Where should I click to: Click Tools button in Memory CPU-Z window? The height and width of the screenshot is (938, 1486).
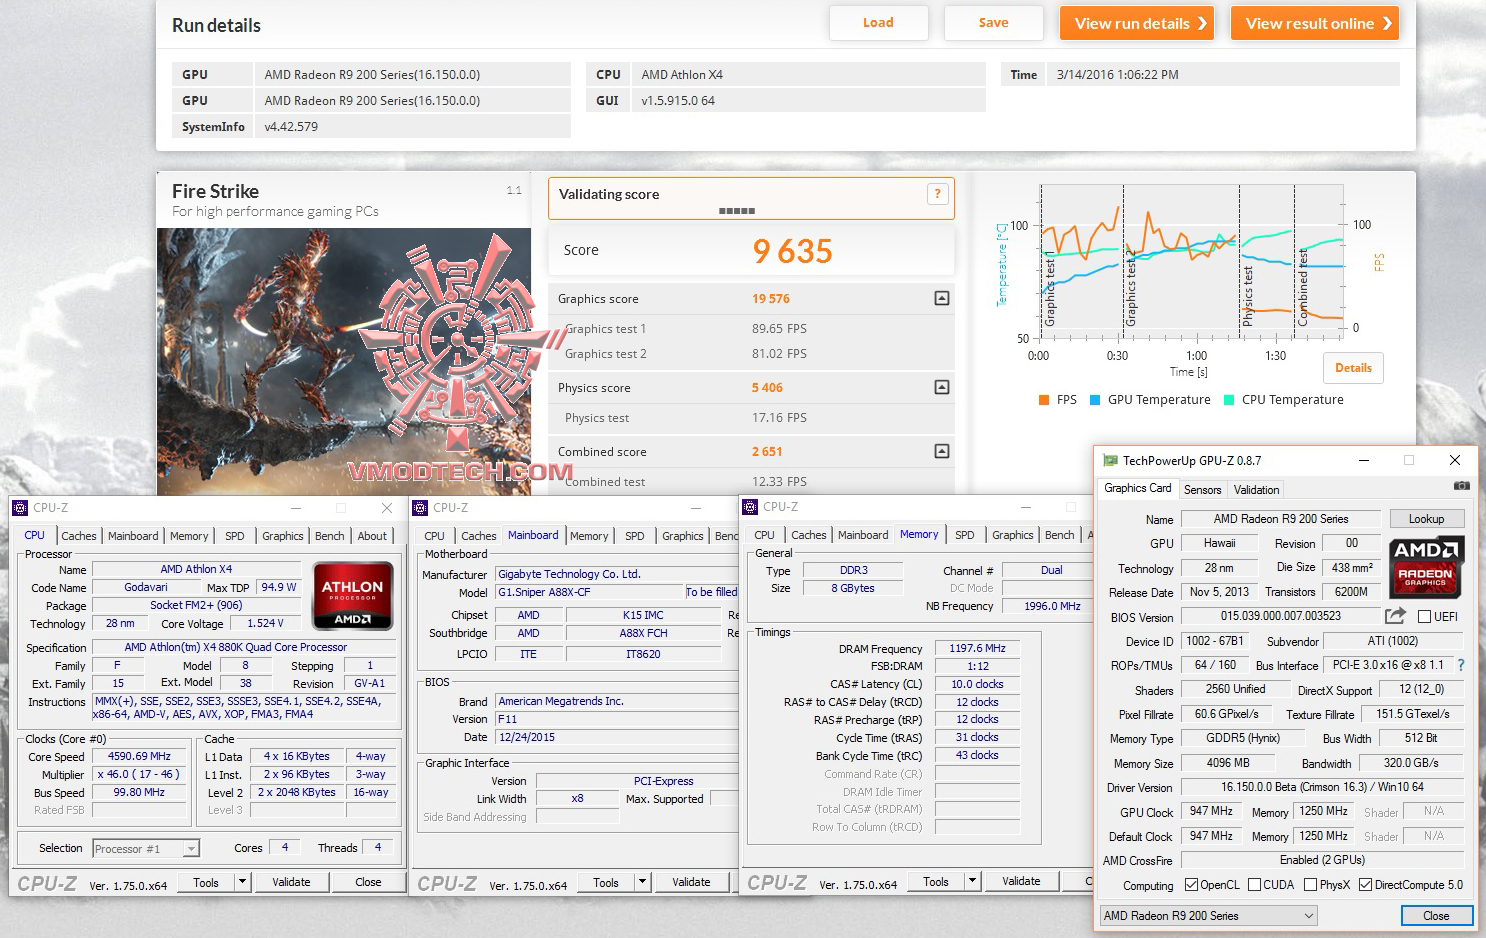[x=936, y=881]
